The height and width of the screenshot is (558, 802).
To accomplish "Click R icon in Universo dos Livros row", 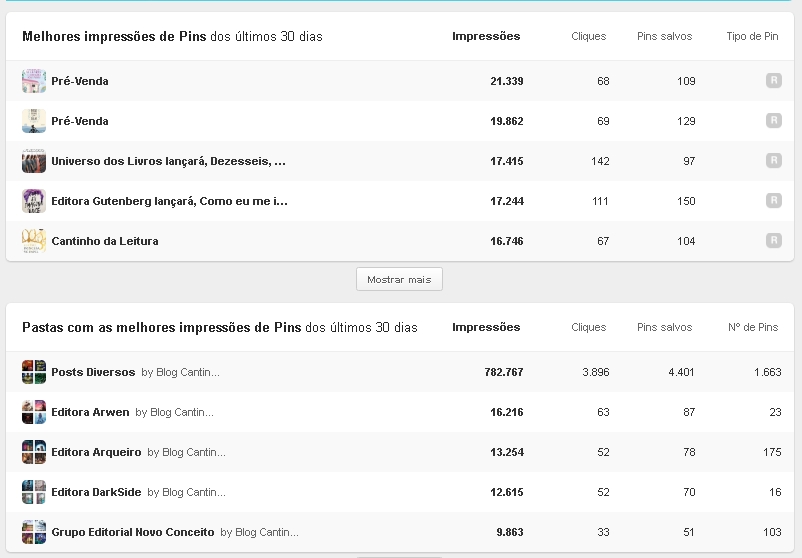I will 773,161.
